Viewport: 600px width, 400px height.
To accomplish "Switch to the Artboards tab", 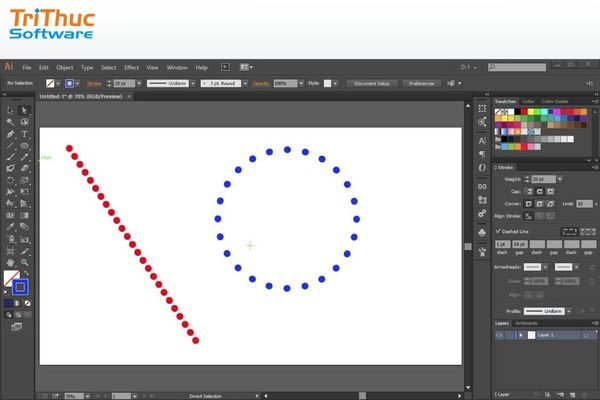I will (x=526, y=323).
